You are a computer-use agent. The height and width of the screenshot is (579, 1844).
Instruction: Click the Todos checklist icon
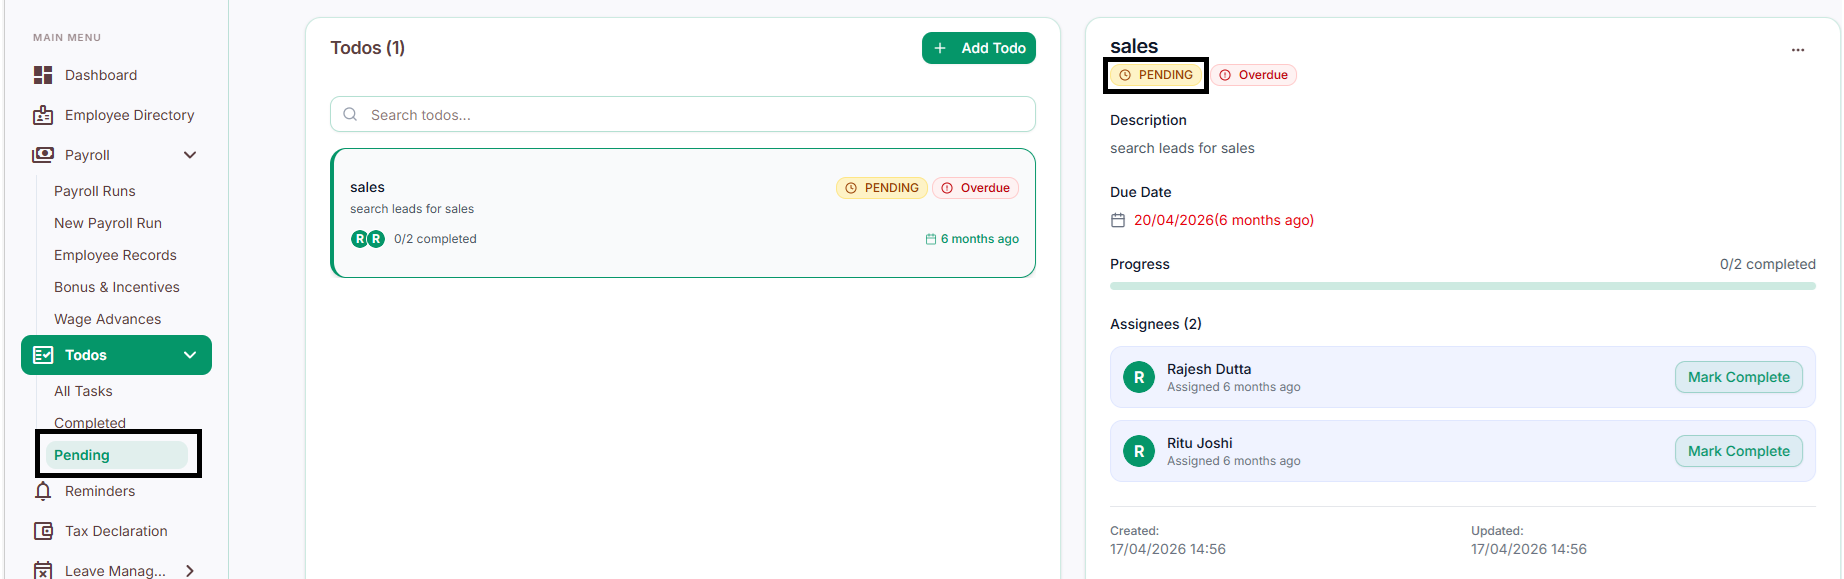[x=43, y=355]
